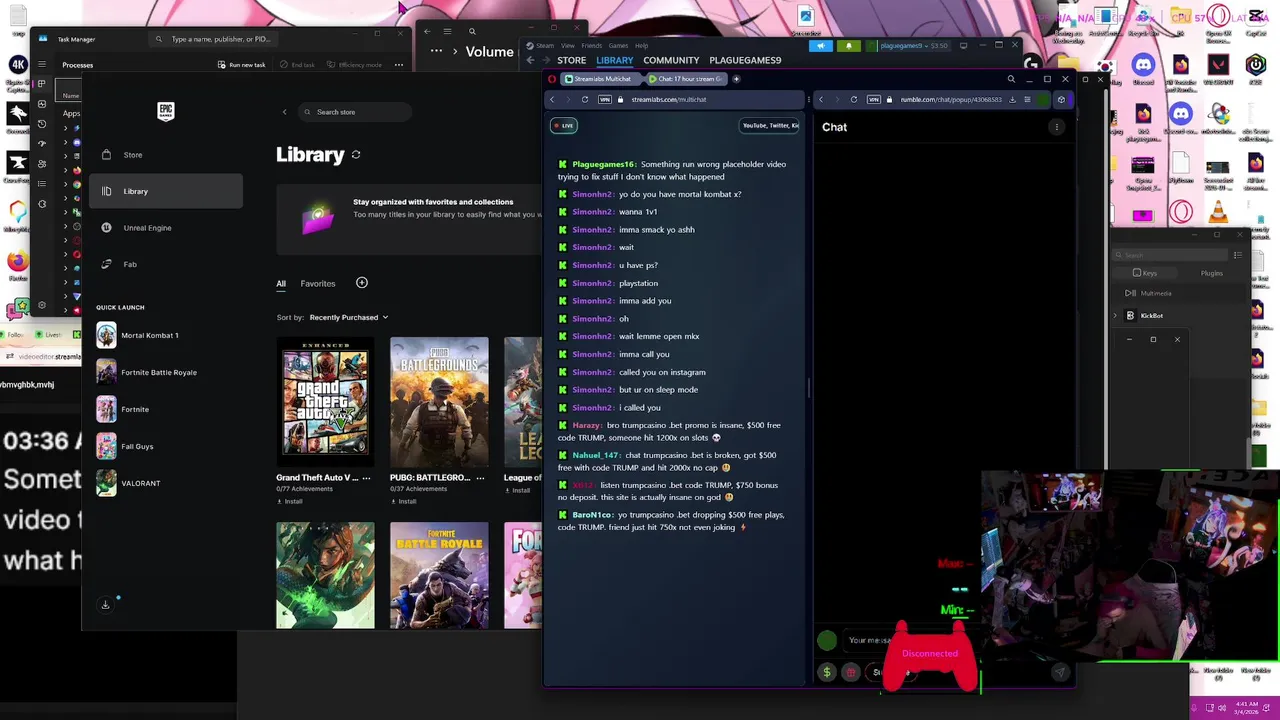Toggle VPN on rumble address bar
Image resolution: width=1280 pixels, height=720 pixels.
click(x=874, y=99)
